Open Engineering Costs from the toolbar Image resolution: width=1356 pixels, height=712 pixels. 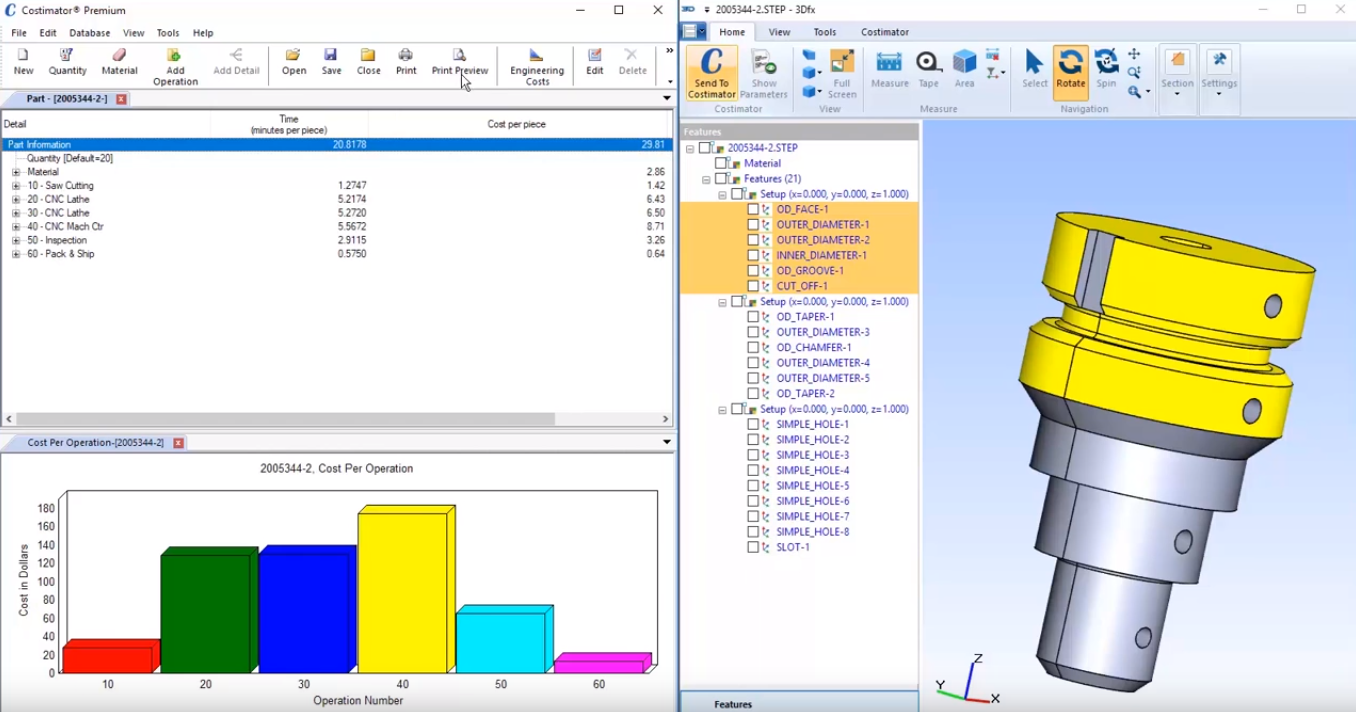pyautogui.click(x=537, y=67)
